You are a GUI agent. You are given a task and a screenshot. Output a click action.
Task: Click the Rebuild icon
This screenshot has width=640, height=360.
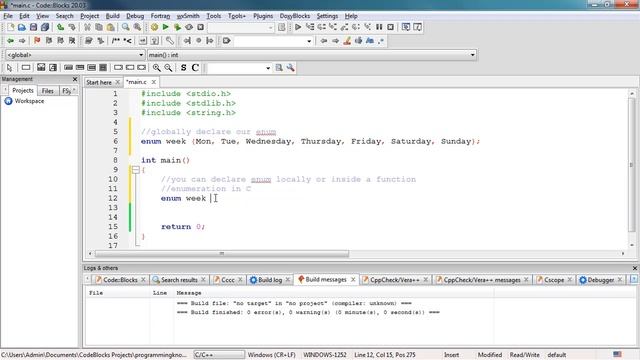(x=189, y=27)
